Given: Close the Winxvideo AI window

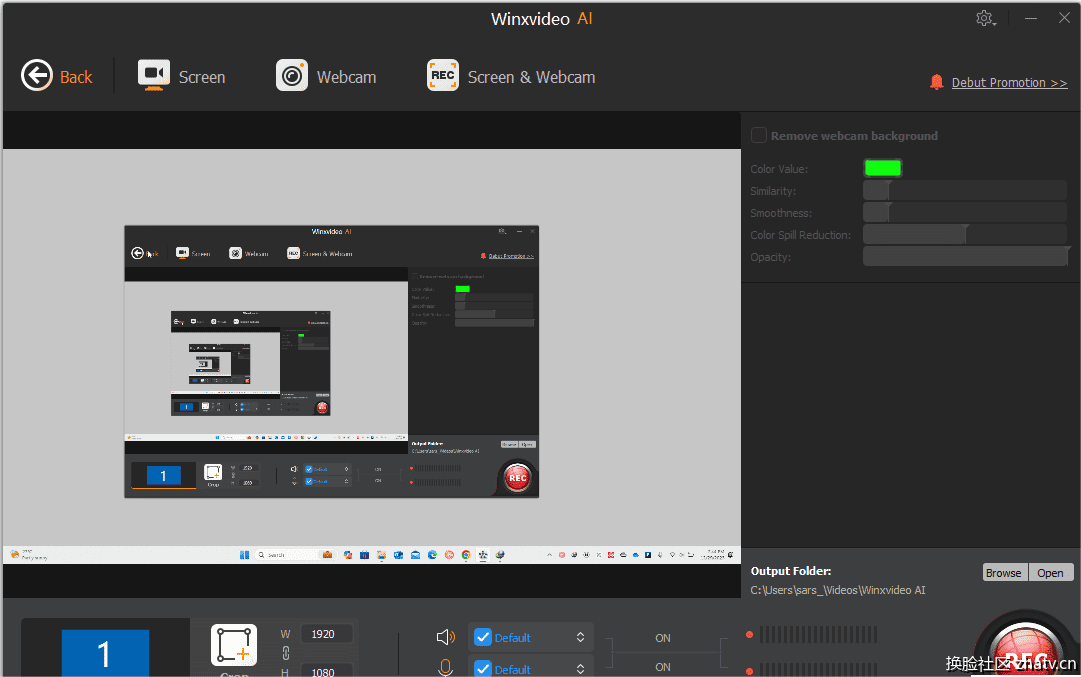Looking at the screenshot, I should pos(1064,18).
